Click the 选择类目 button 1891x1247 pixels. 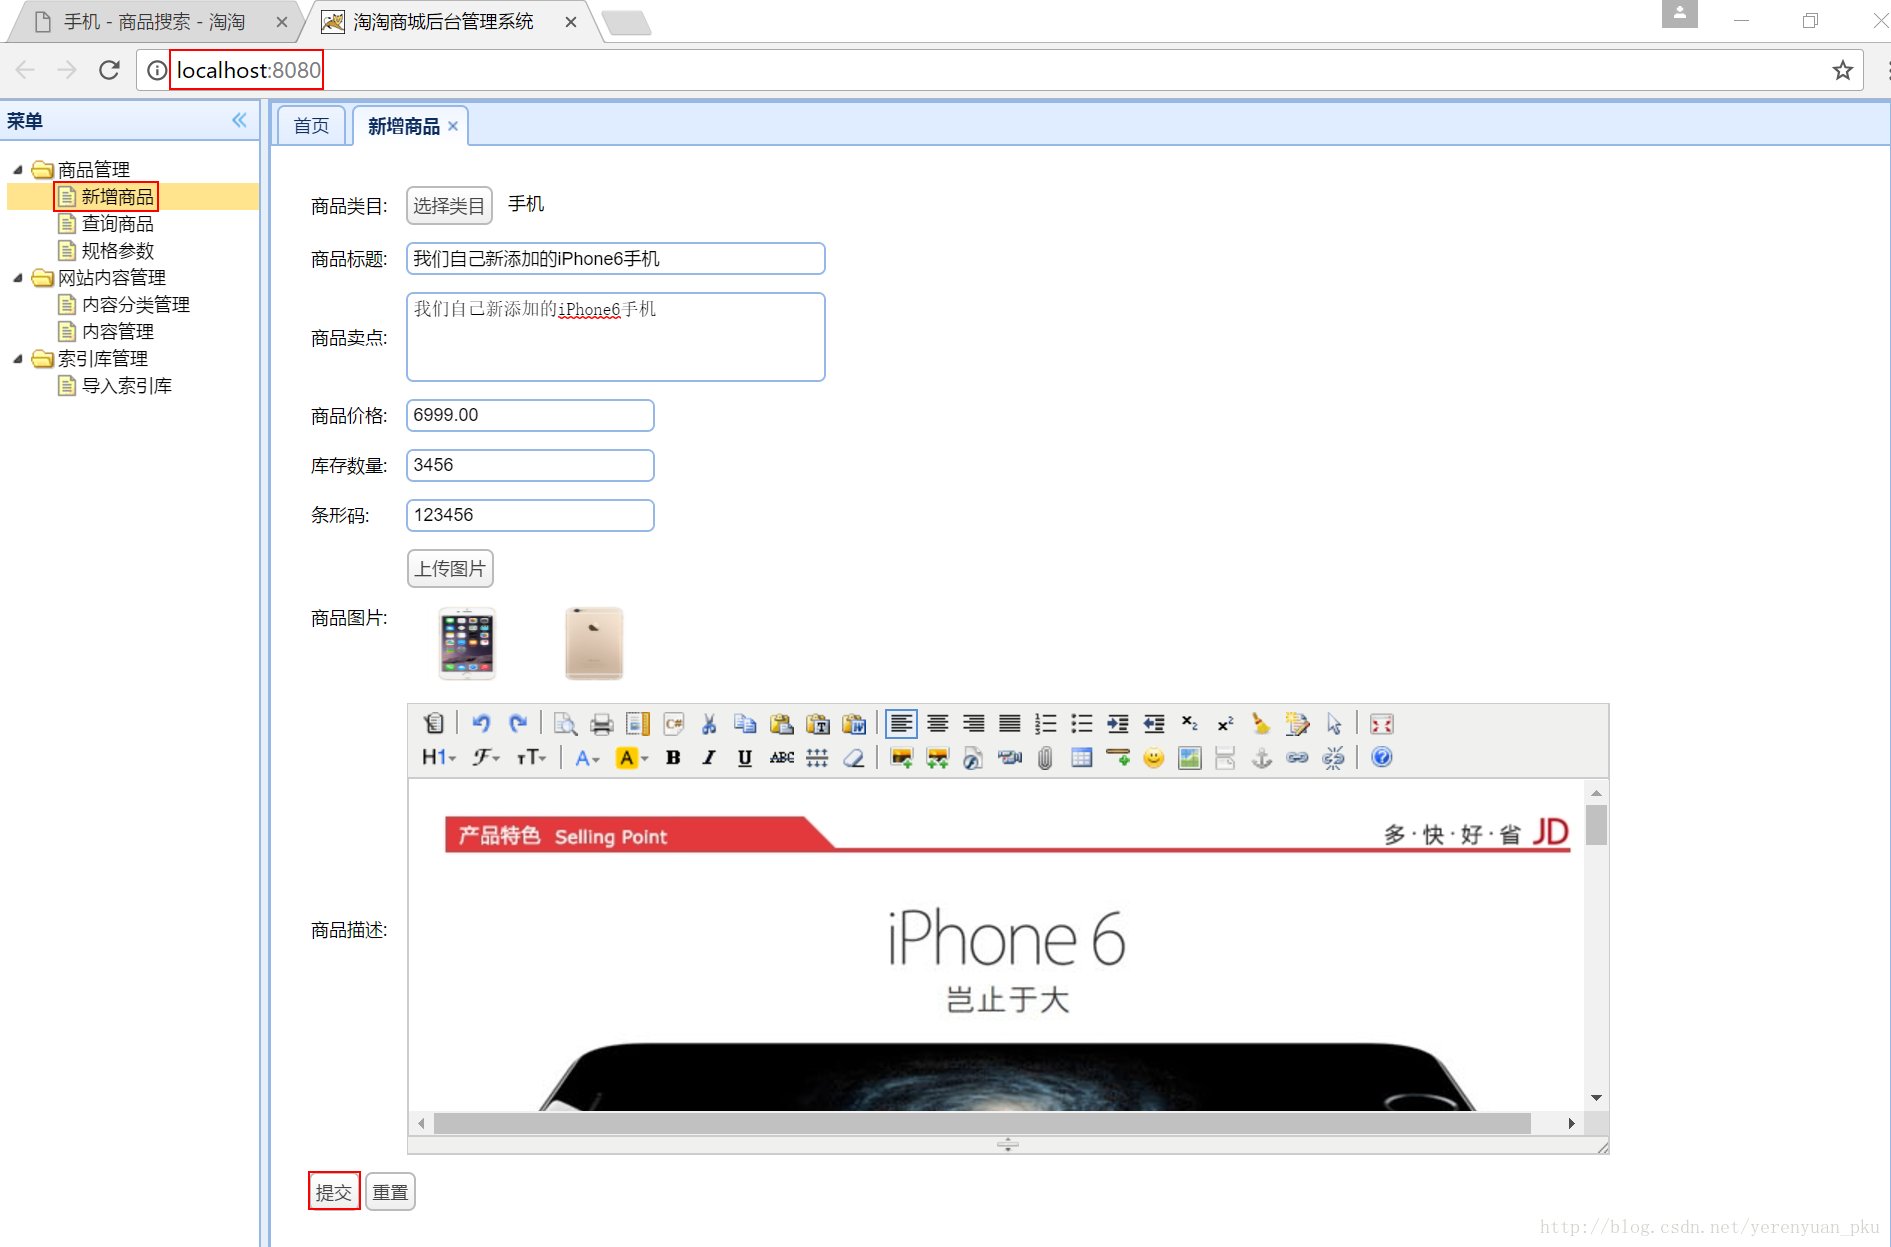pos(449,206)
